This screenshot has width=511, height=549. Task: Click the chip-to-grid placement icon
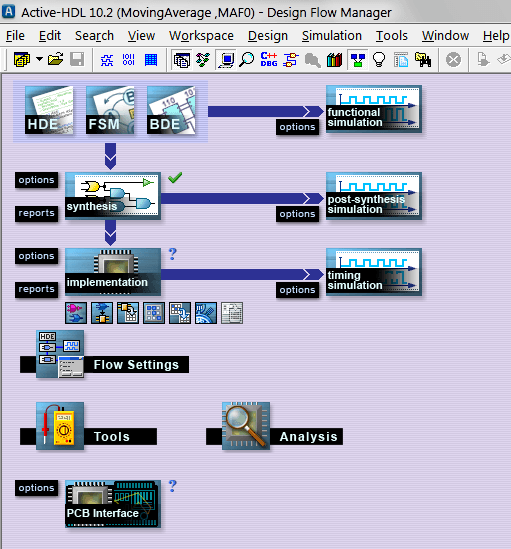(128, 313)
